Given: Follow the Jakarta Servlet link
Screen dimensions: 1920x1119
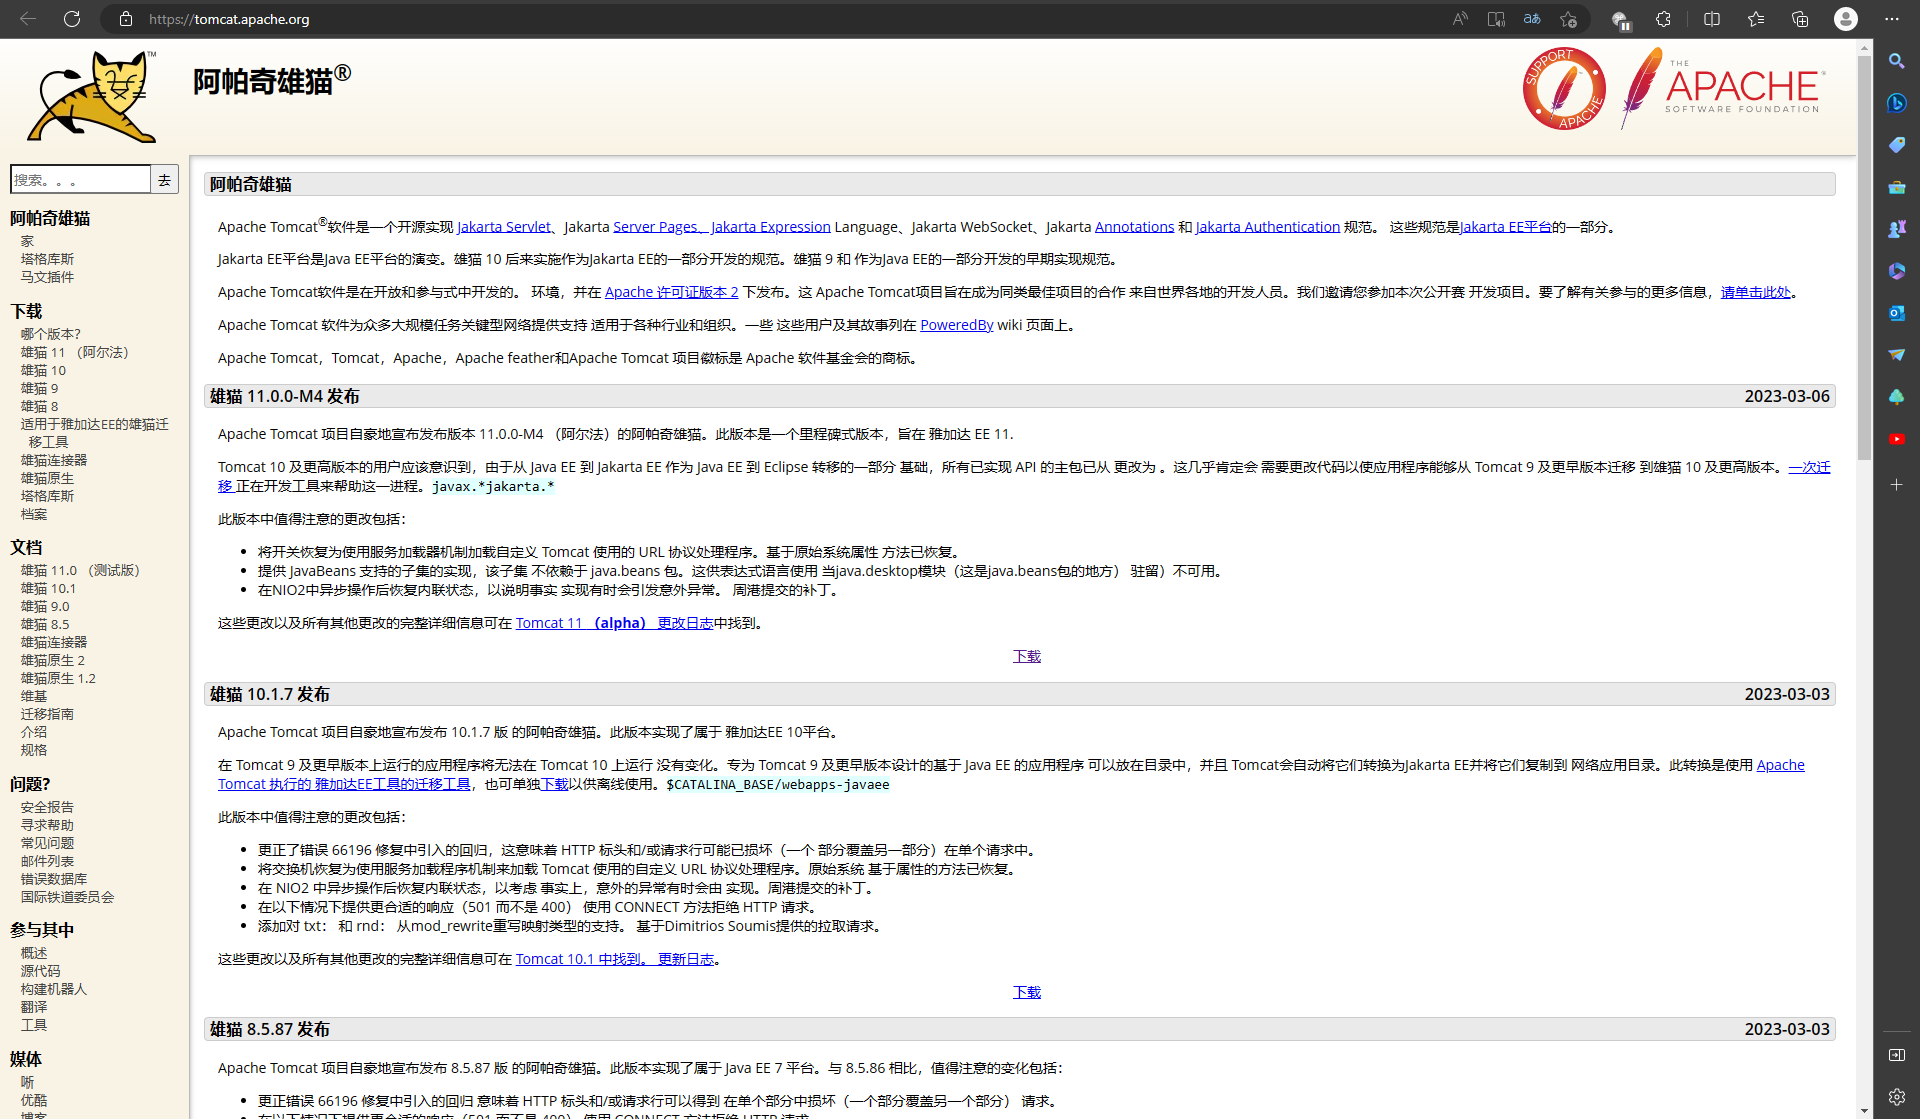Looking at the screenshot, I should (504, 227).
